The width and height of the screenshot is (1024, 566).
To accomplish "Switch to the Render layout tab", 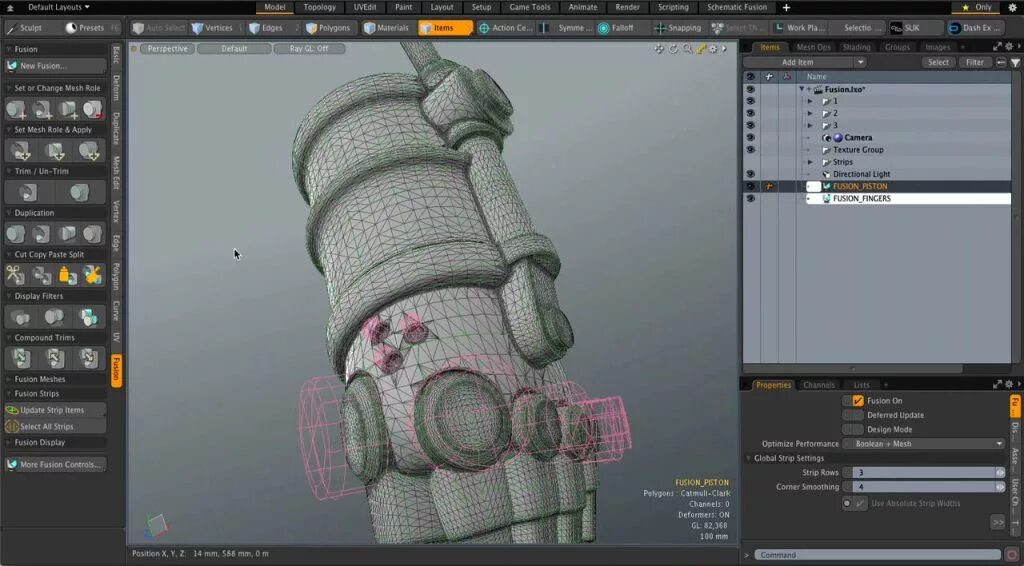I will point(628,7).
